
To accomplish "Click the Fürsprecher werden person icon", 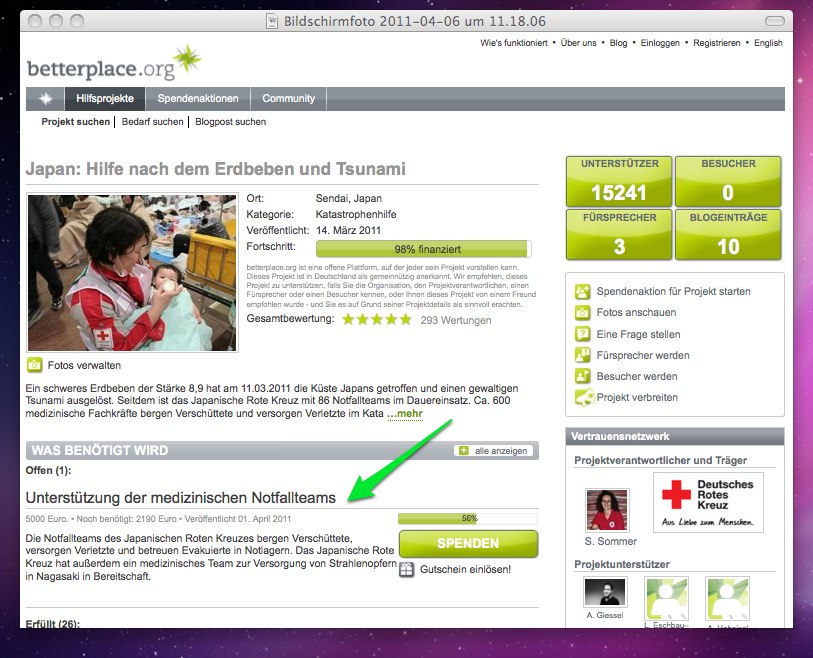I will pyautogui.click(x=580, y=354).
